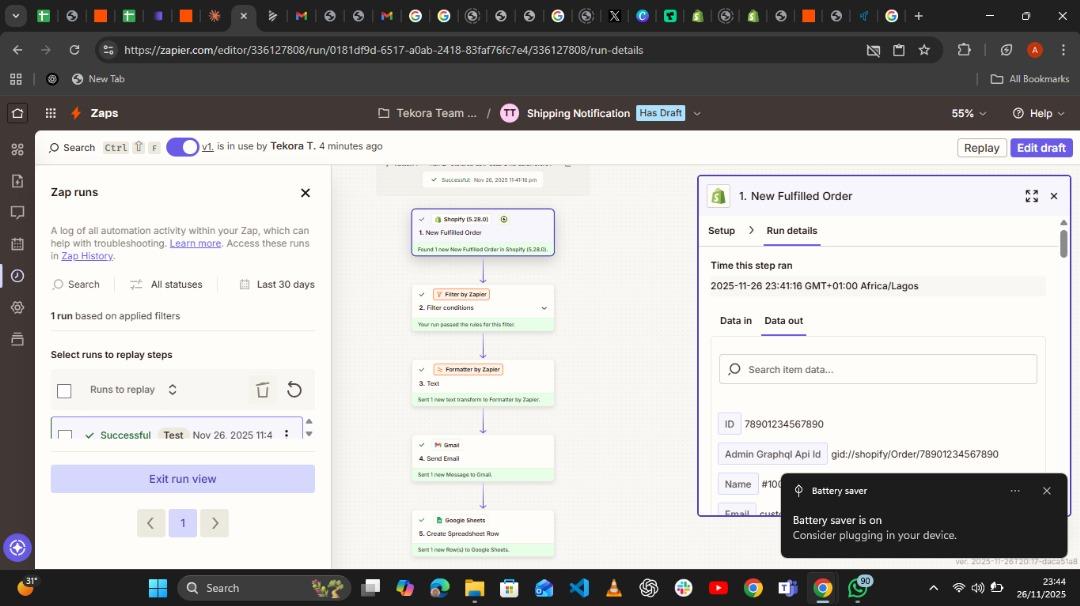
Task: Close the Zap runs panel
Action: [x=305, y=193]
